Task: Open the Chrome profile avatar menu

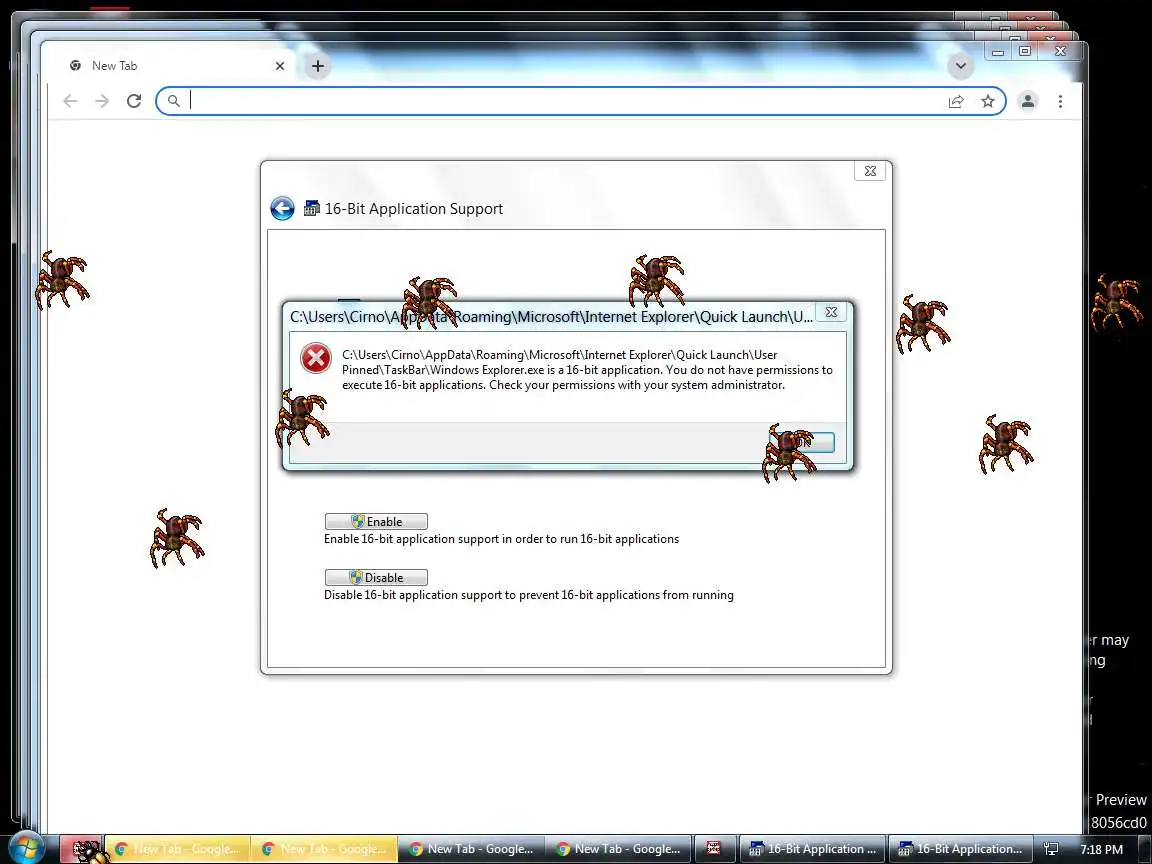Action: 1028,101
